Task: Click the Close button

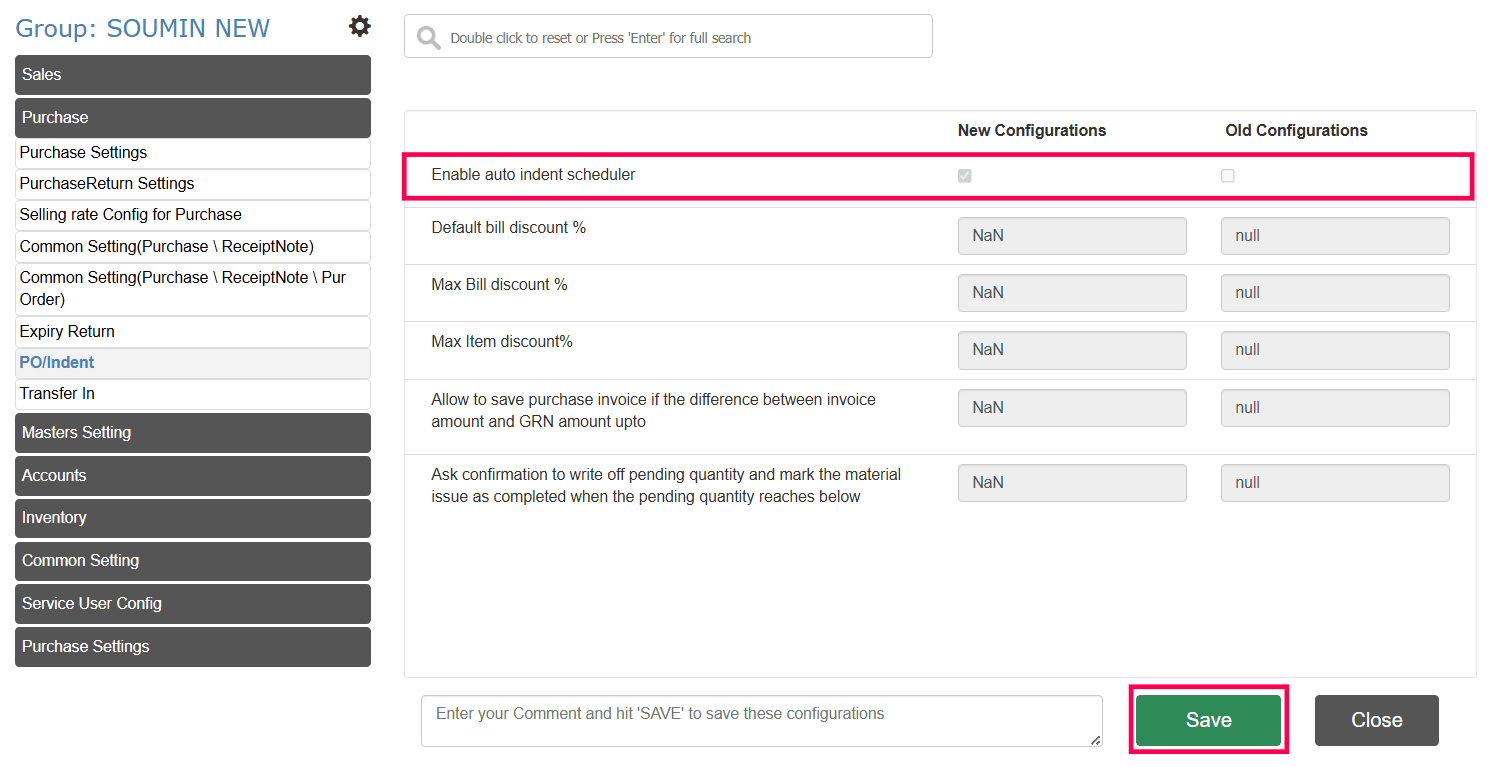Action: coord(1376,720)
